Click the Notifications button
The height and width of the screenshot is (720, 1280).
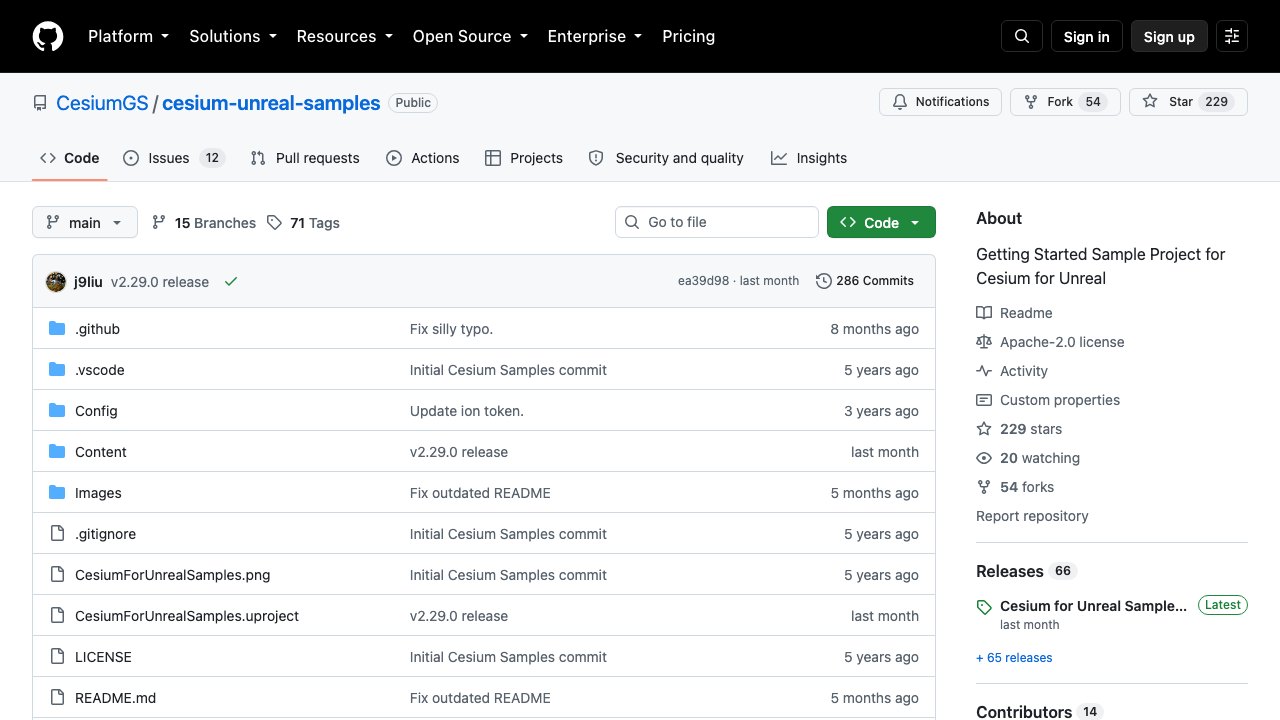[x=941, y=102]
